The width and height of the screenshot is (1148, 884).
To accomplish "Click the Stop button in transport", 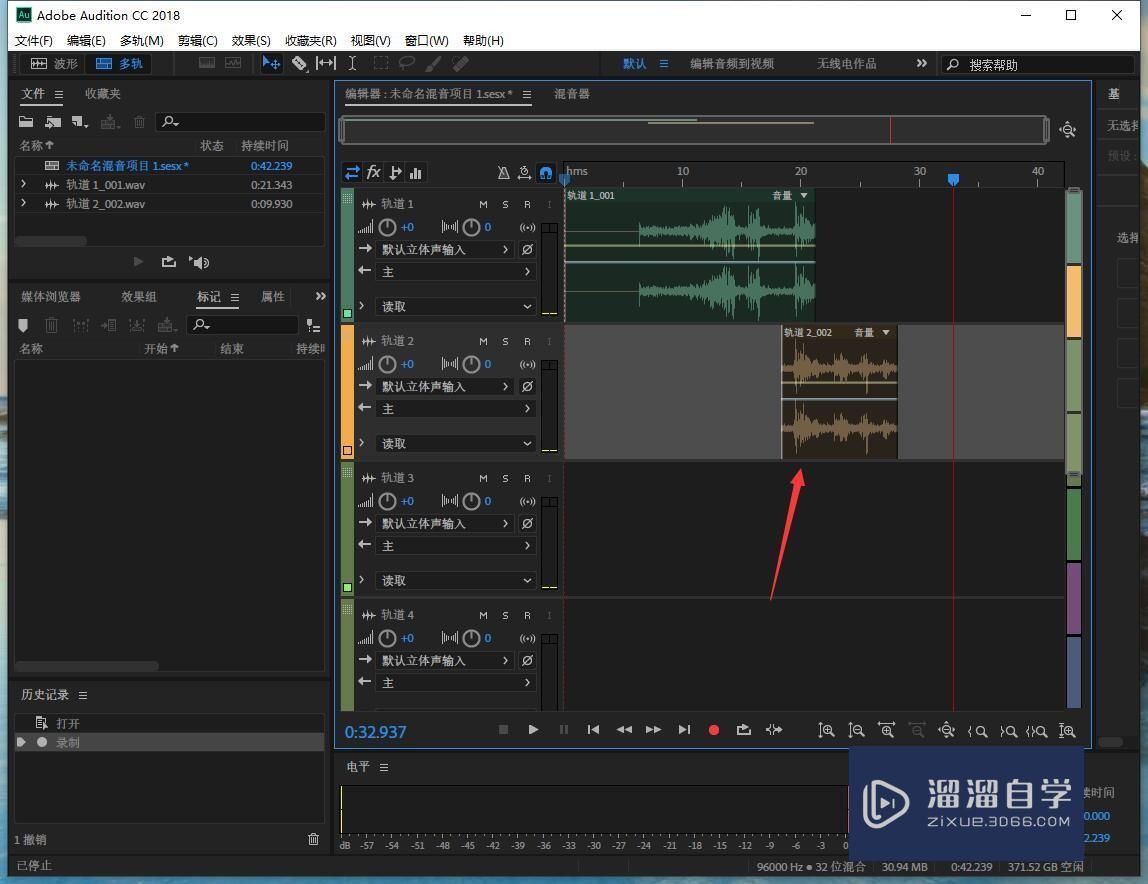I will tap(503, 729).
